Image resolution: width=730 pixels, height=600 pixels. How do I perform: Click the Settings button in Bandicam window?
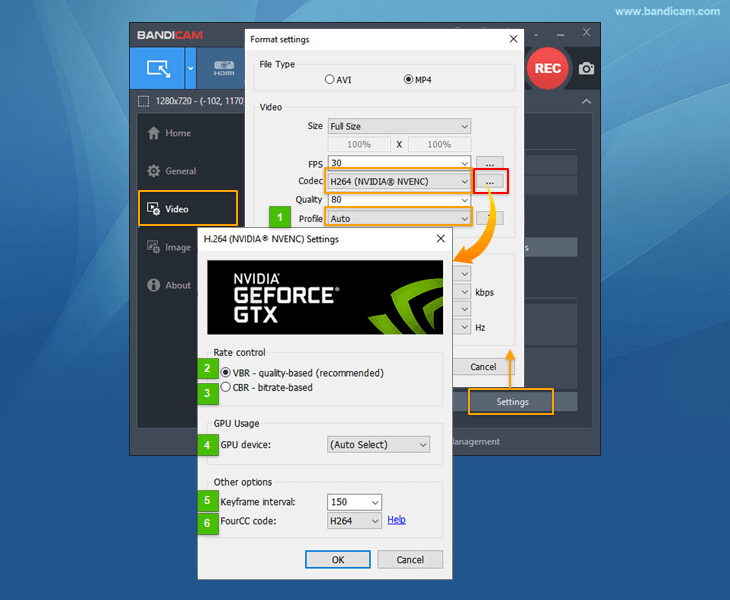tap(511, 402)
